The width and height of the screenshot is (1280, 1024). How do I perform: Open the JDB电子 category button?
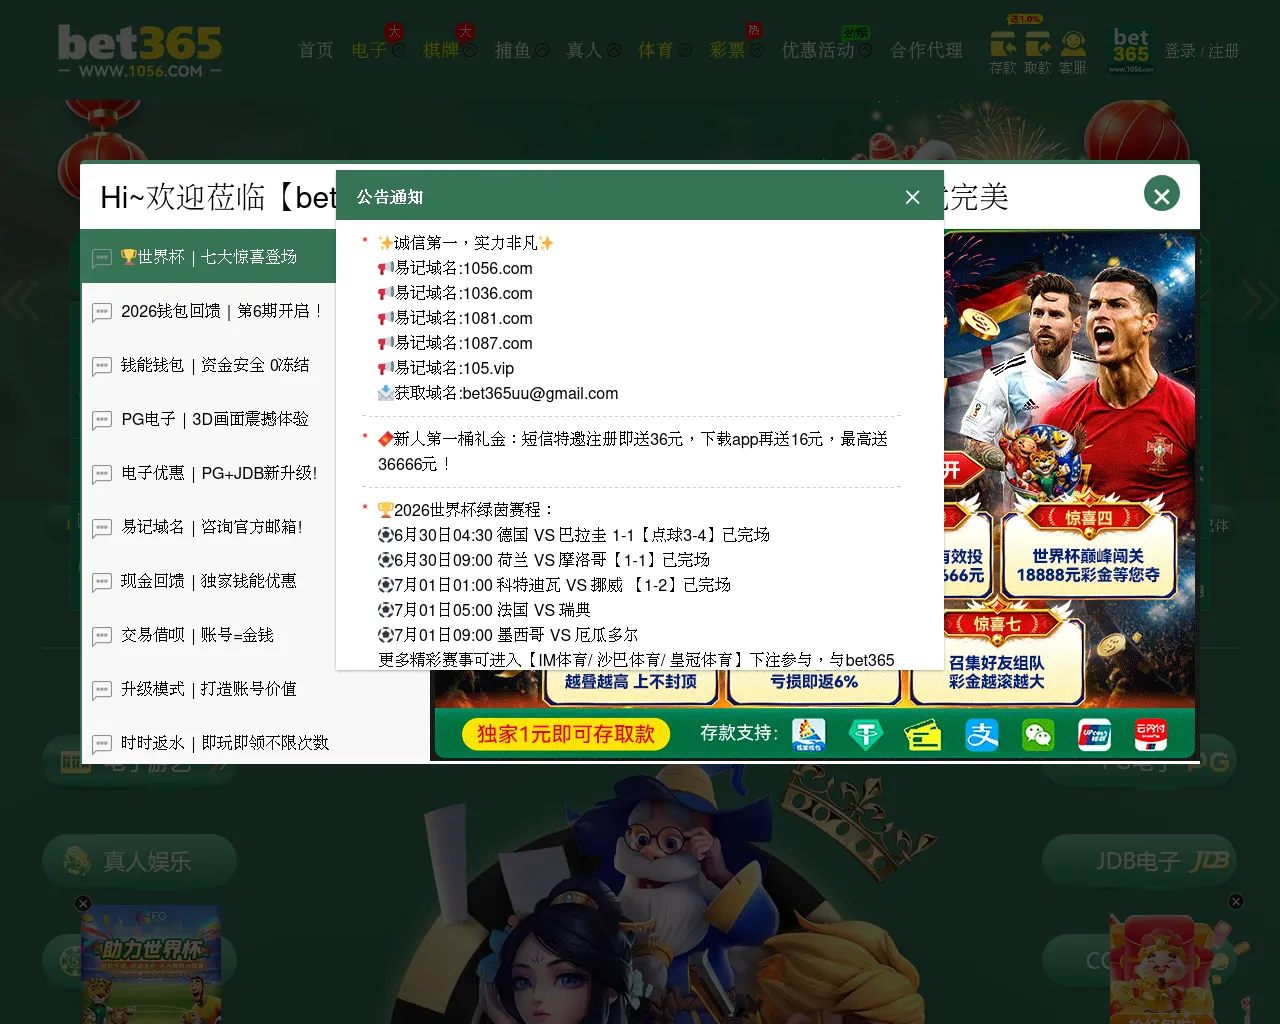point(1140,861)
